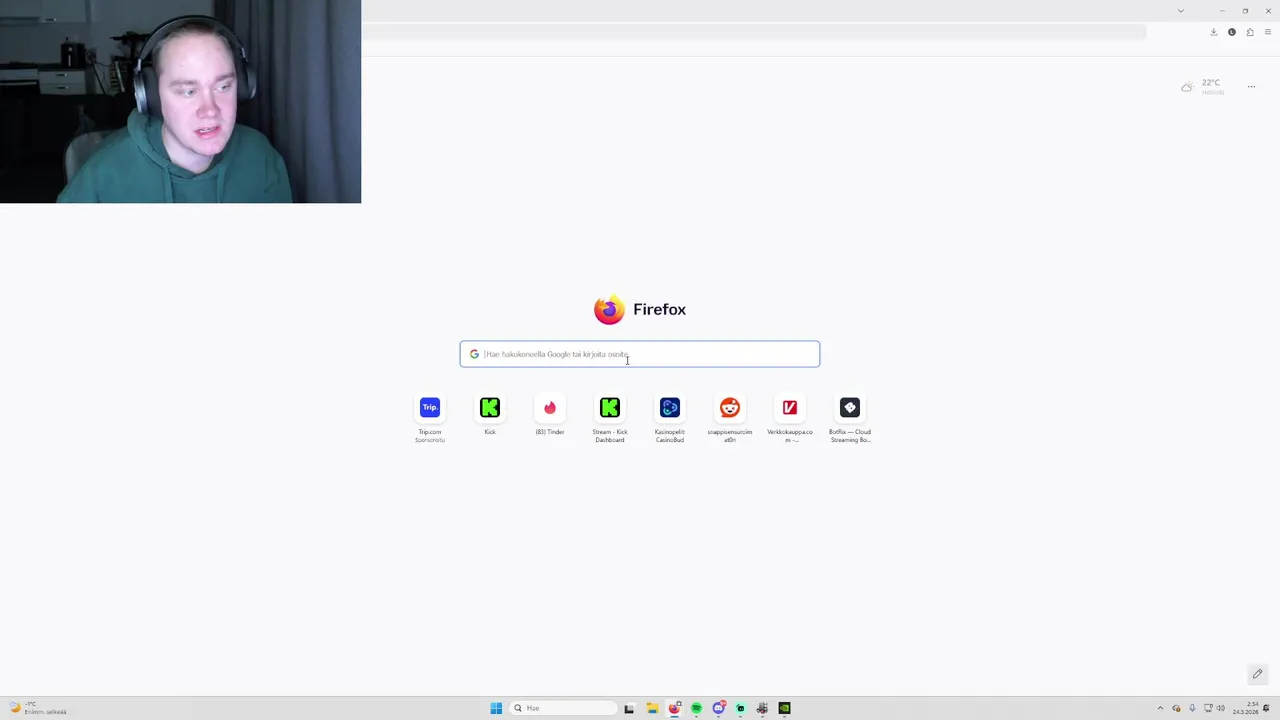Viewport: 1280px width, 720px height.
Task: Open the taskbar clock and date
Action: pos(1246,708)
